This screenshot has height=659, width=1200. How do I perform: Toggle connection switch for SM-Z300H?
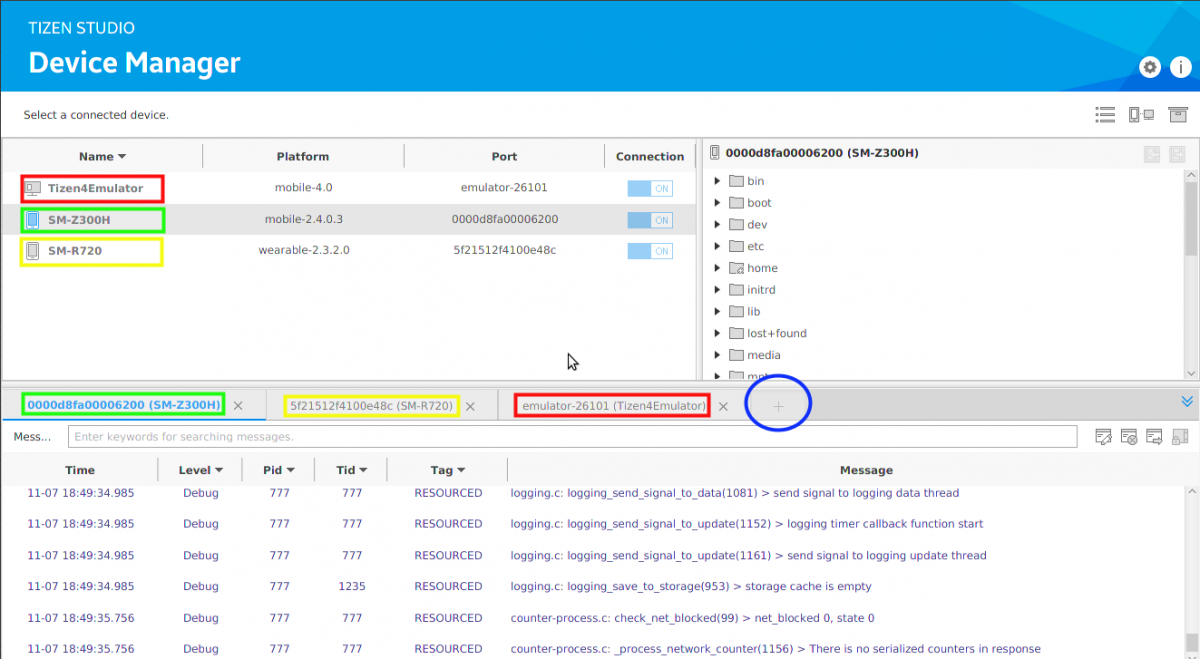coord(649,220)
